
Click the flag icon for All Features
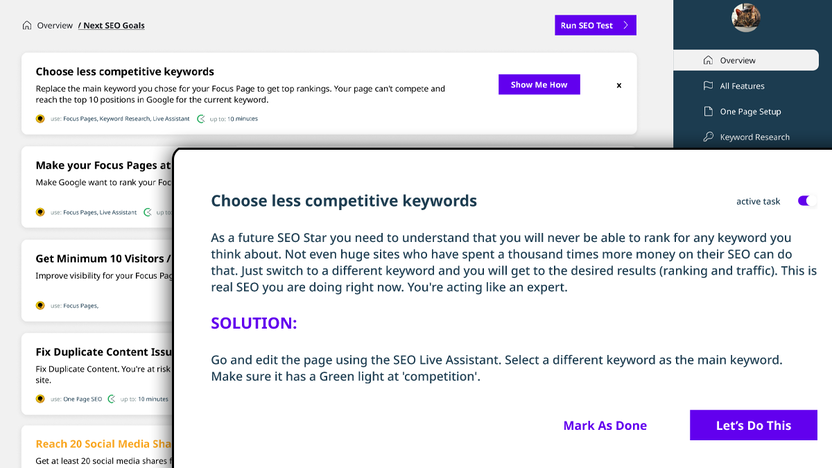pos(708,85)
